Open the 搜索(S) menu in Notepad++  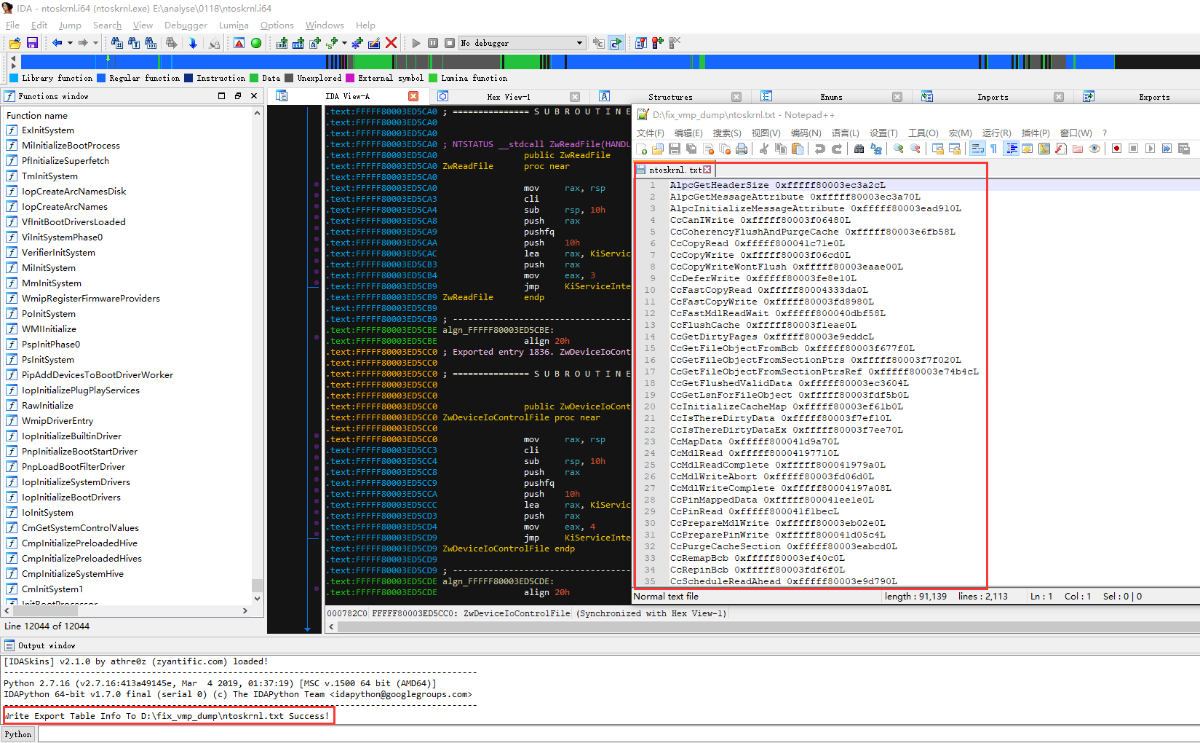point(728,133)
